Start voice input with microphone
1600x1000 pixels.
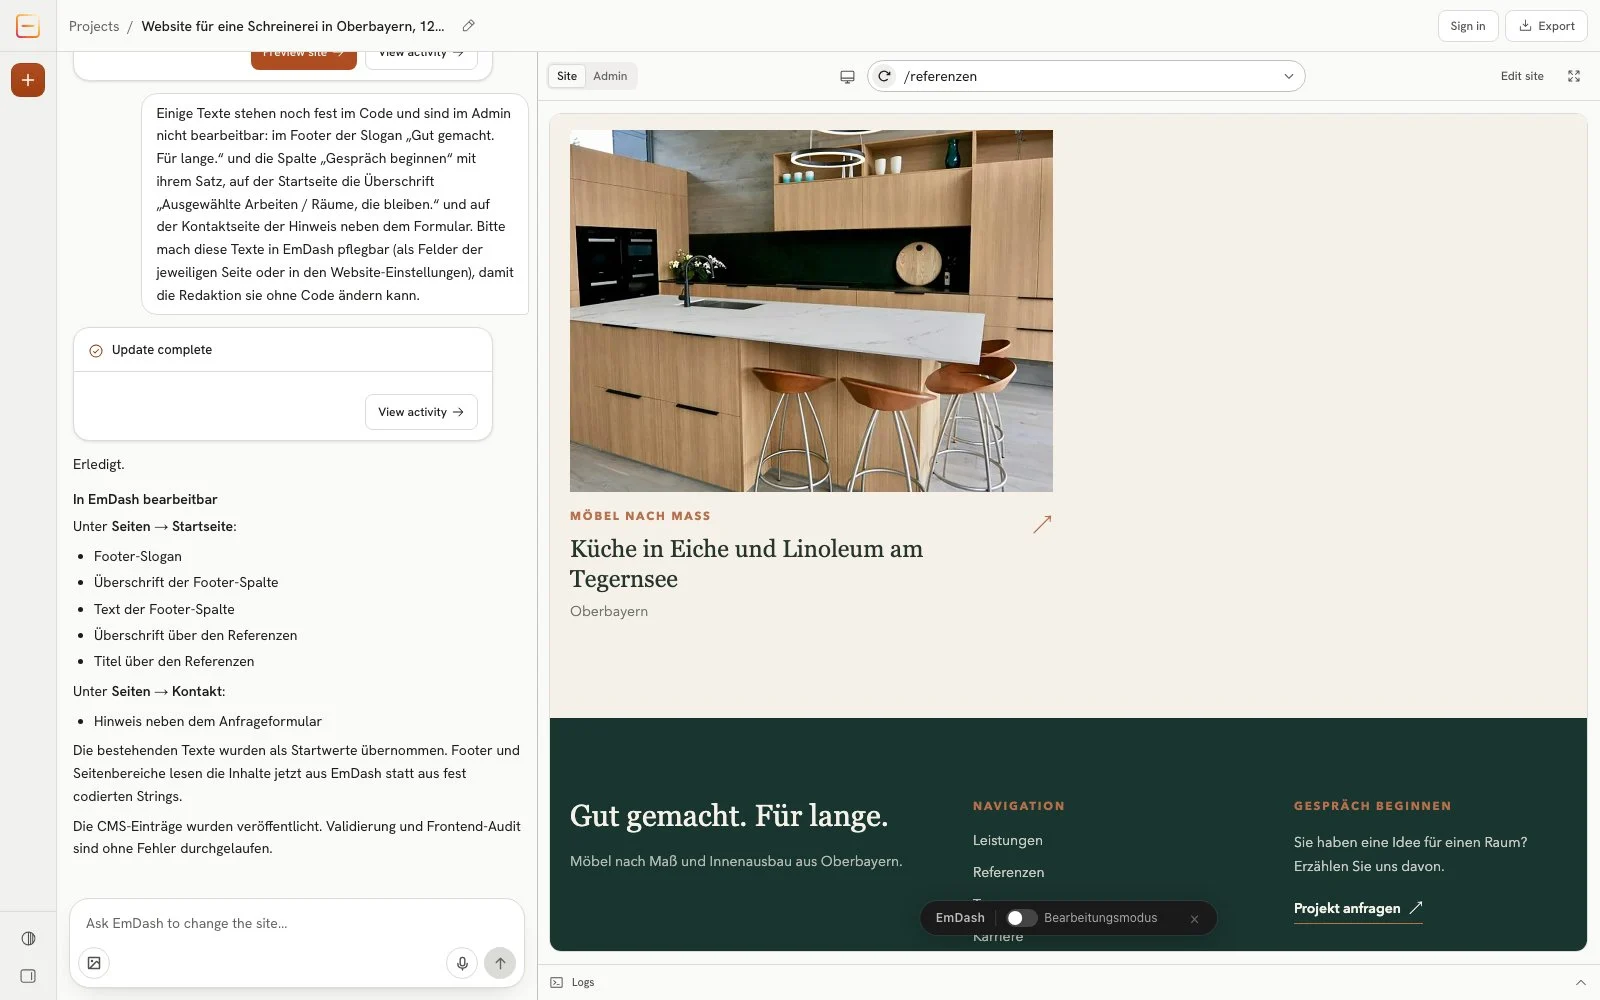click(x=462, y=963)
